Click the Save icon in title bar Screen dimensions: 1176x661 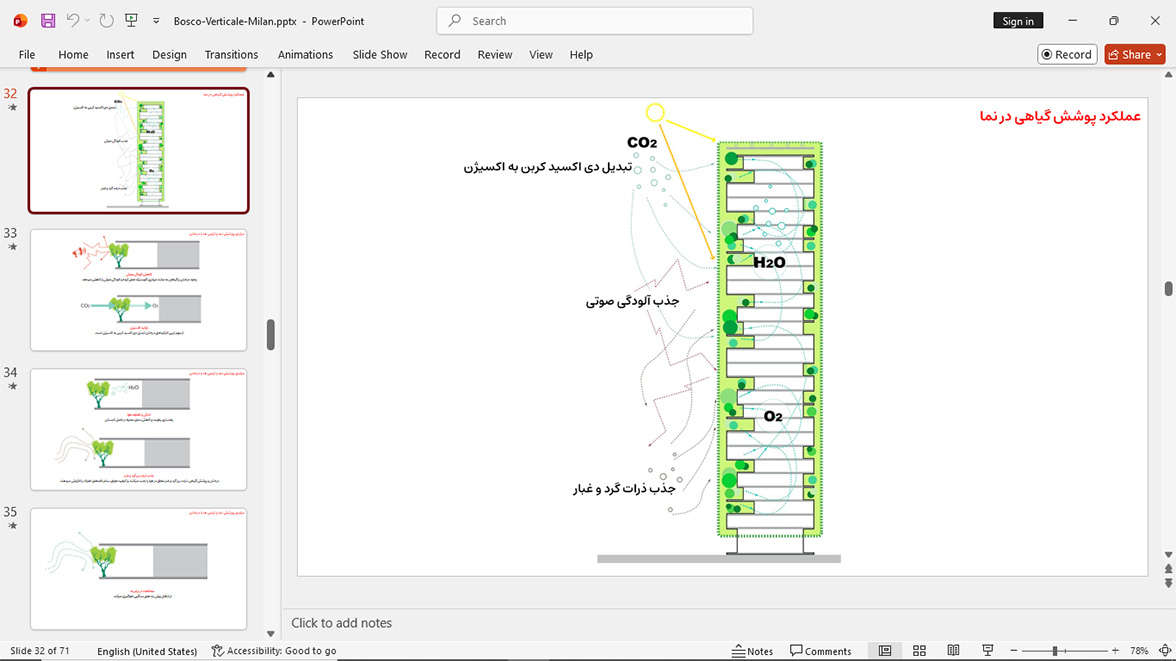point(48,21)
